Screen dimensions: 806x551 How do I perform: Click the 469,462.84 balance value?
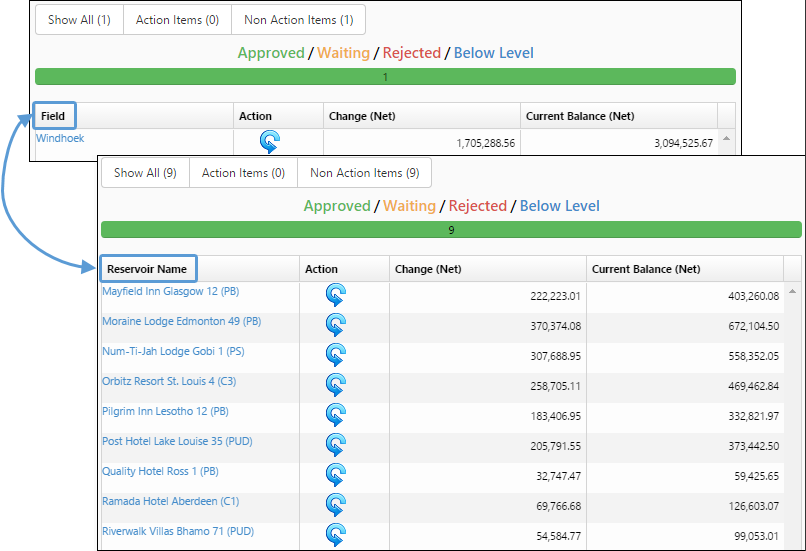coord(754,387)
